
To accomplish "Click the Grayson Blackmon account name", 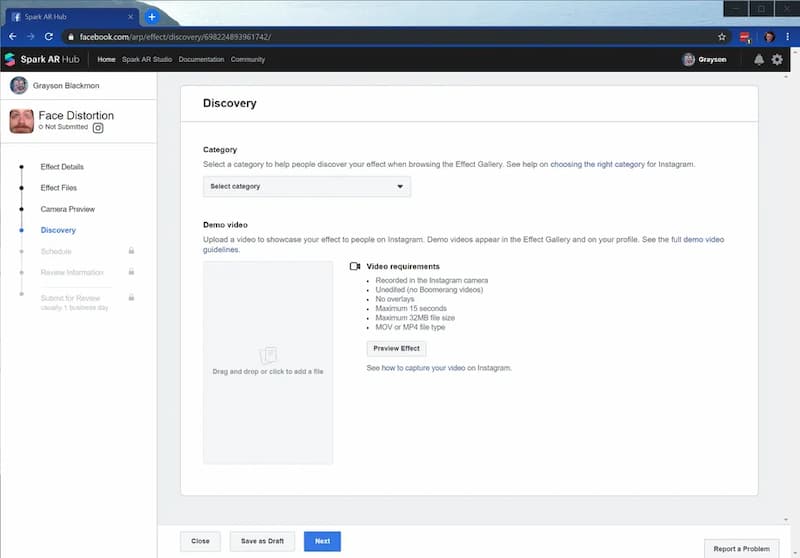I will (x=66, y=86).
